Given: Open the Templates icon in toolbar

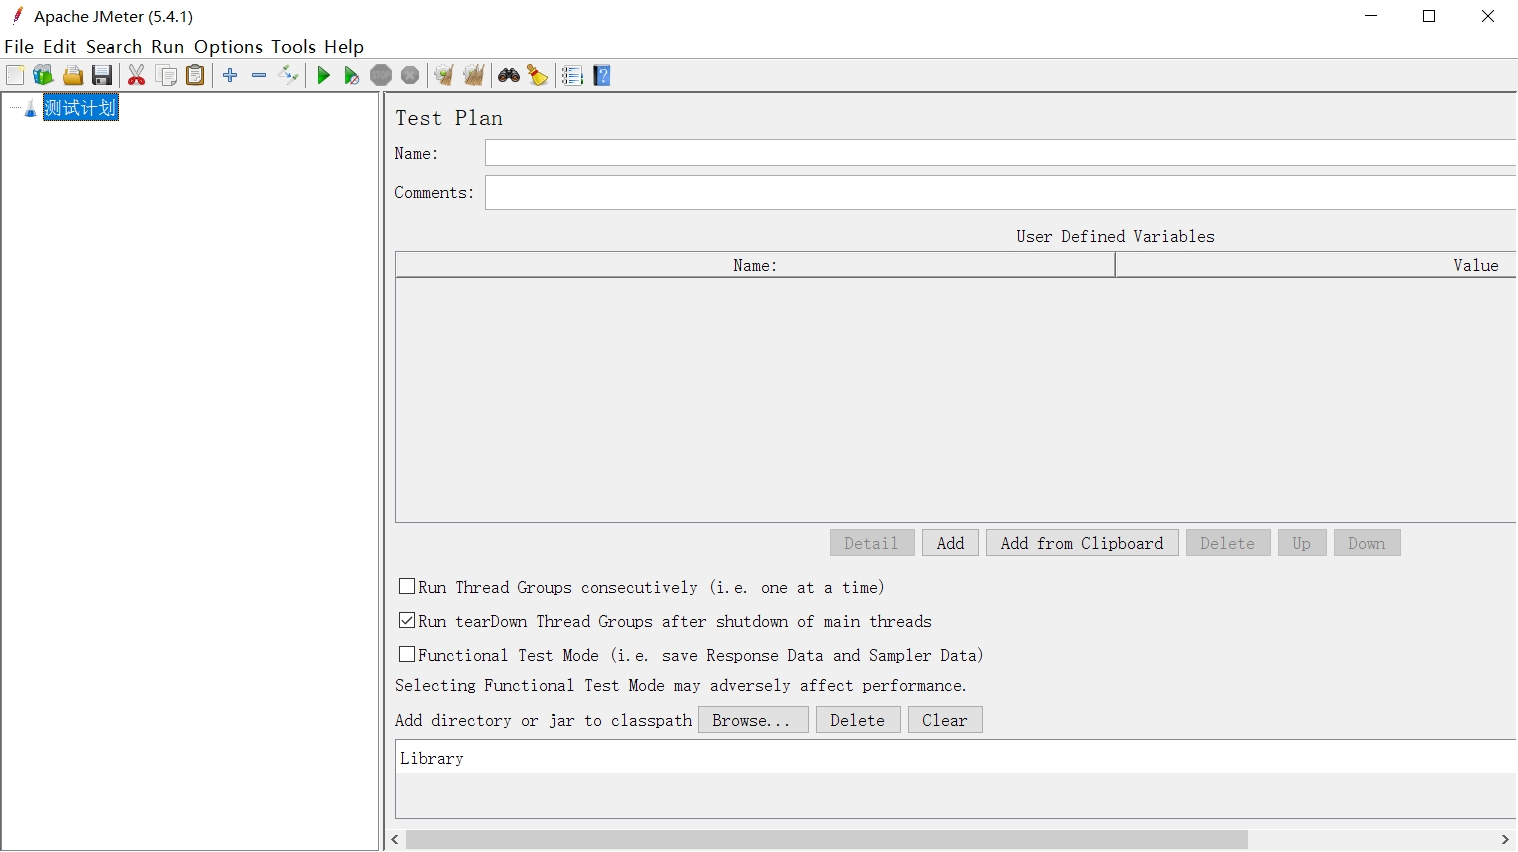Looking at the screenshot, I should (x=43, y=76).
